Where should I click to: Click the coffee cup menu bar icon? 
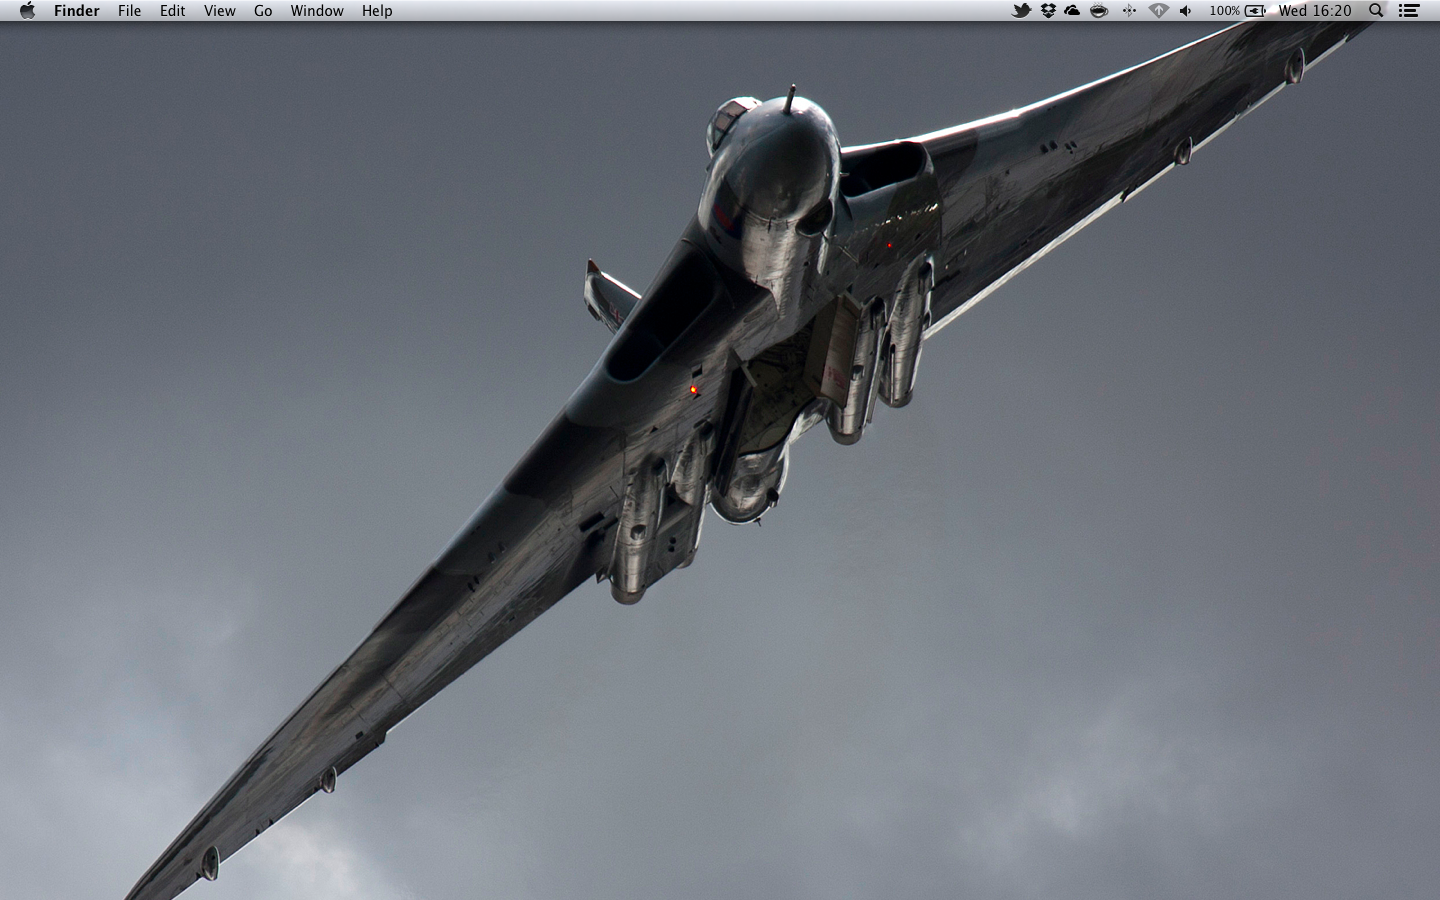[1099, 11]
